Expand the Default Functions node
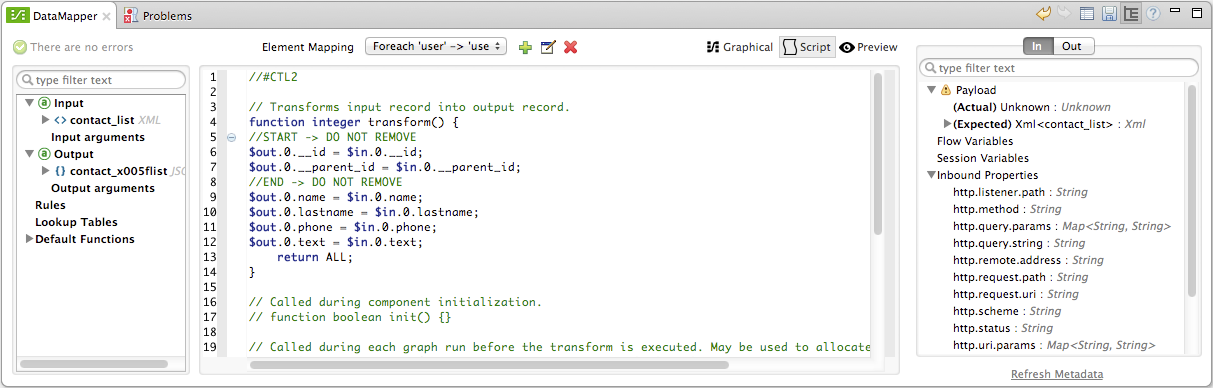Image resolution: width=1213 pixels, height=388 pixels. pos(29,239)
